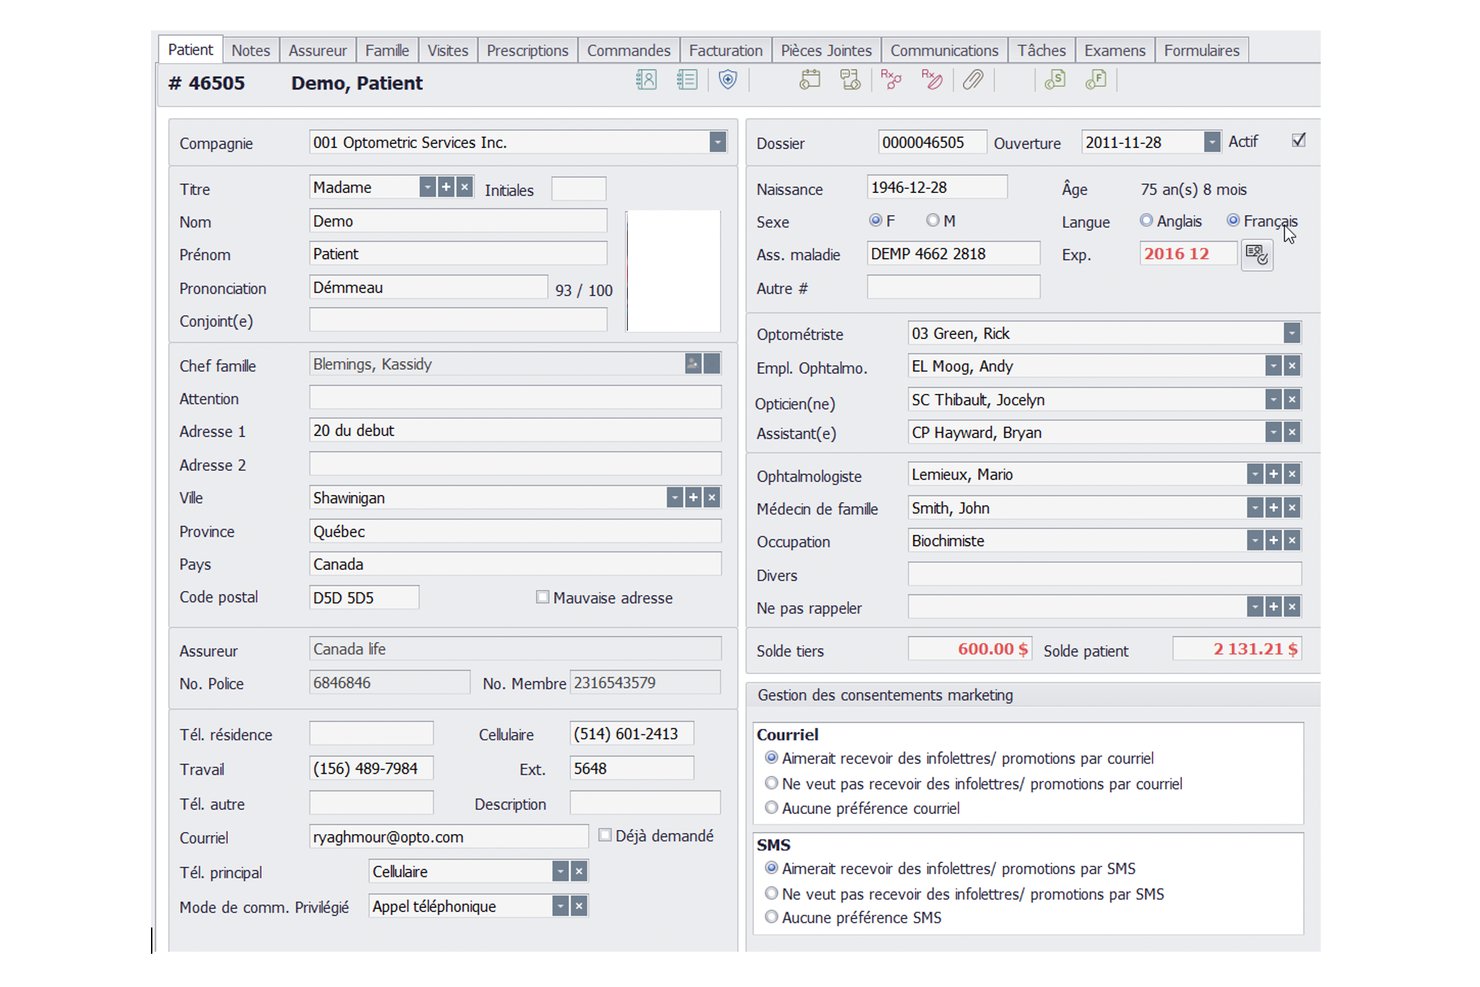This screenshot has width=1480, height=987.
Task: Click the communications history toolbar icon
Action: point(851,80)
